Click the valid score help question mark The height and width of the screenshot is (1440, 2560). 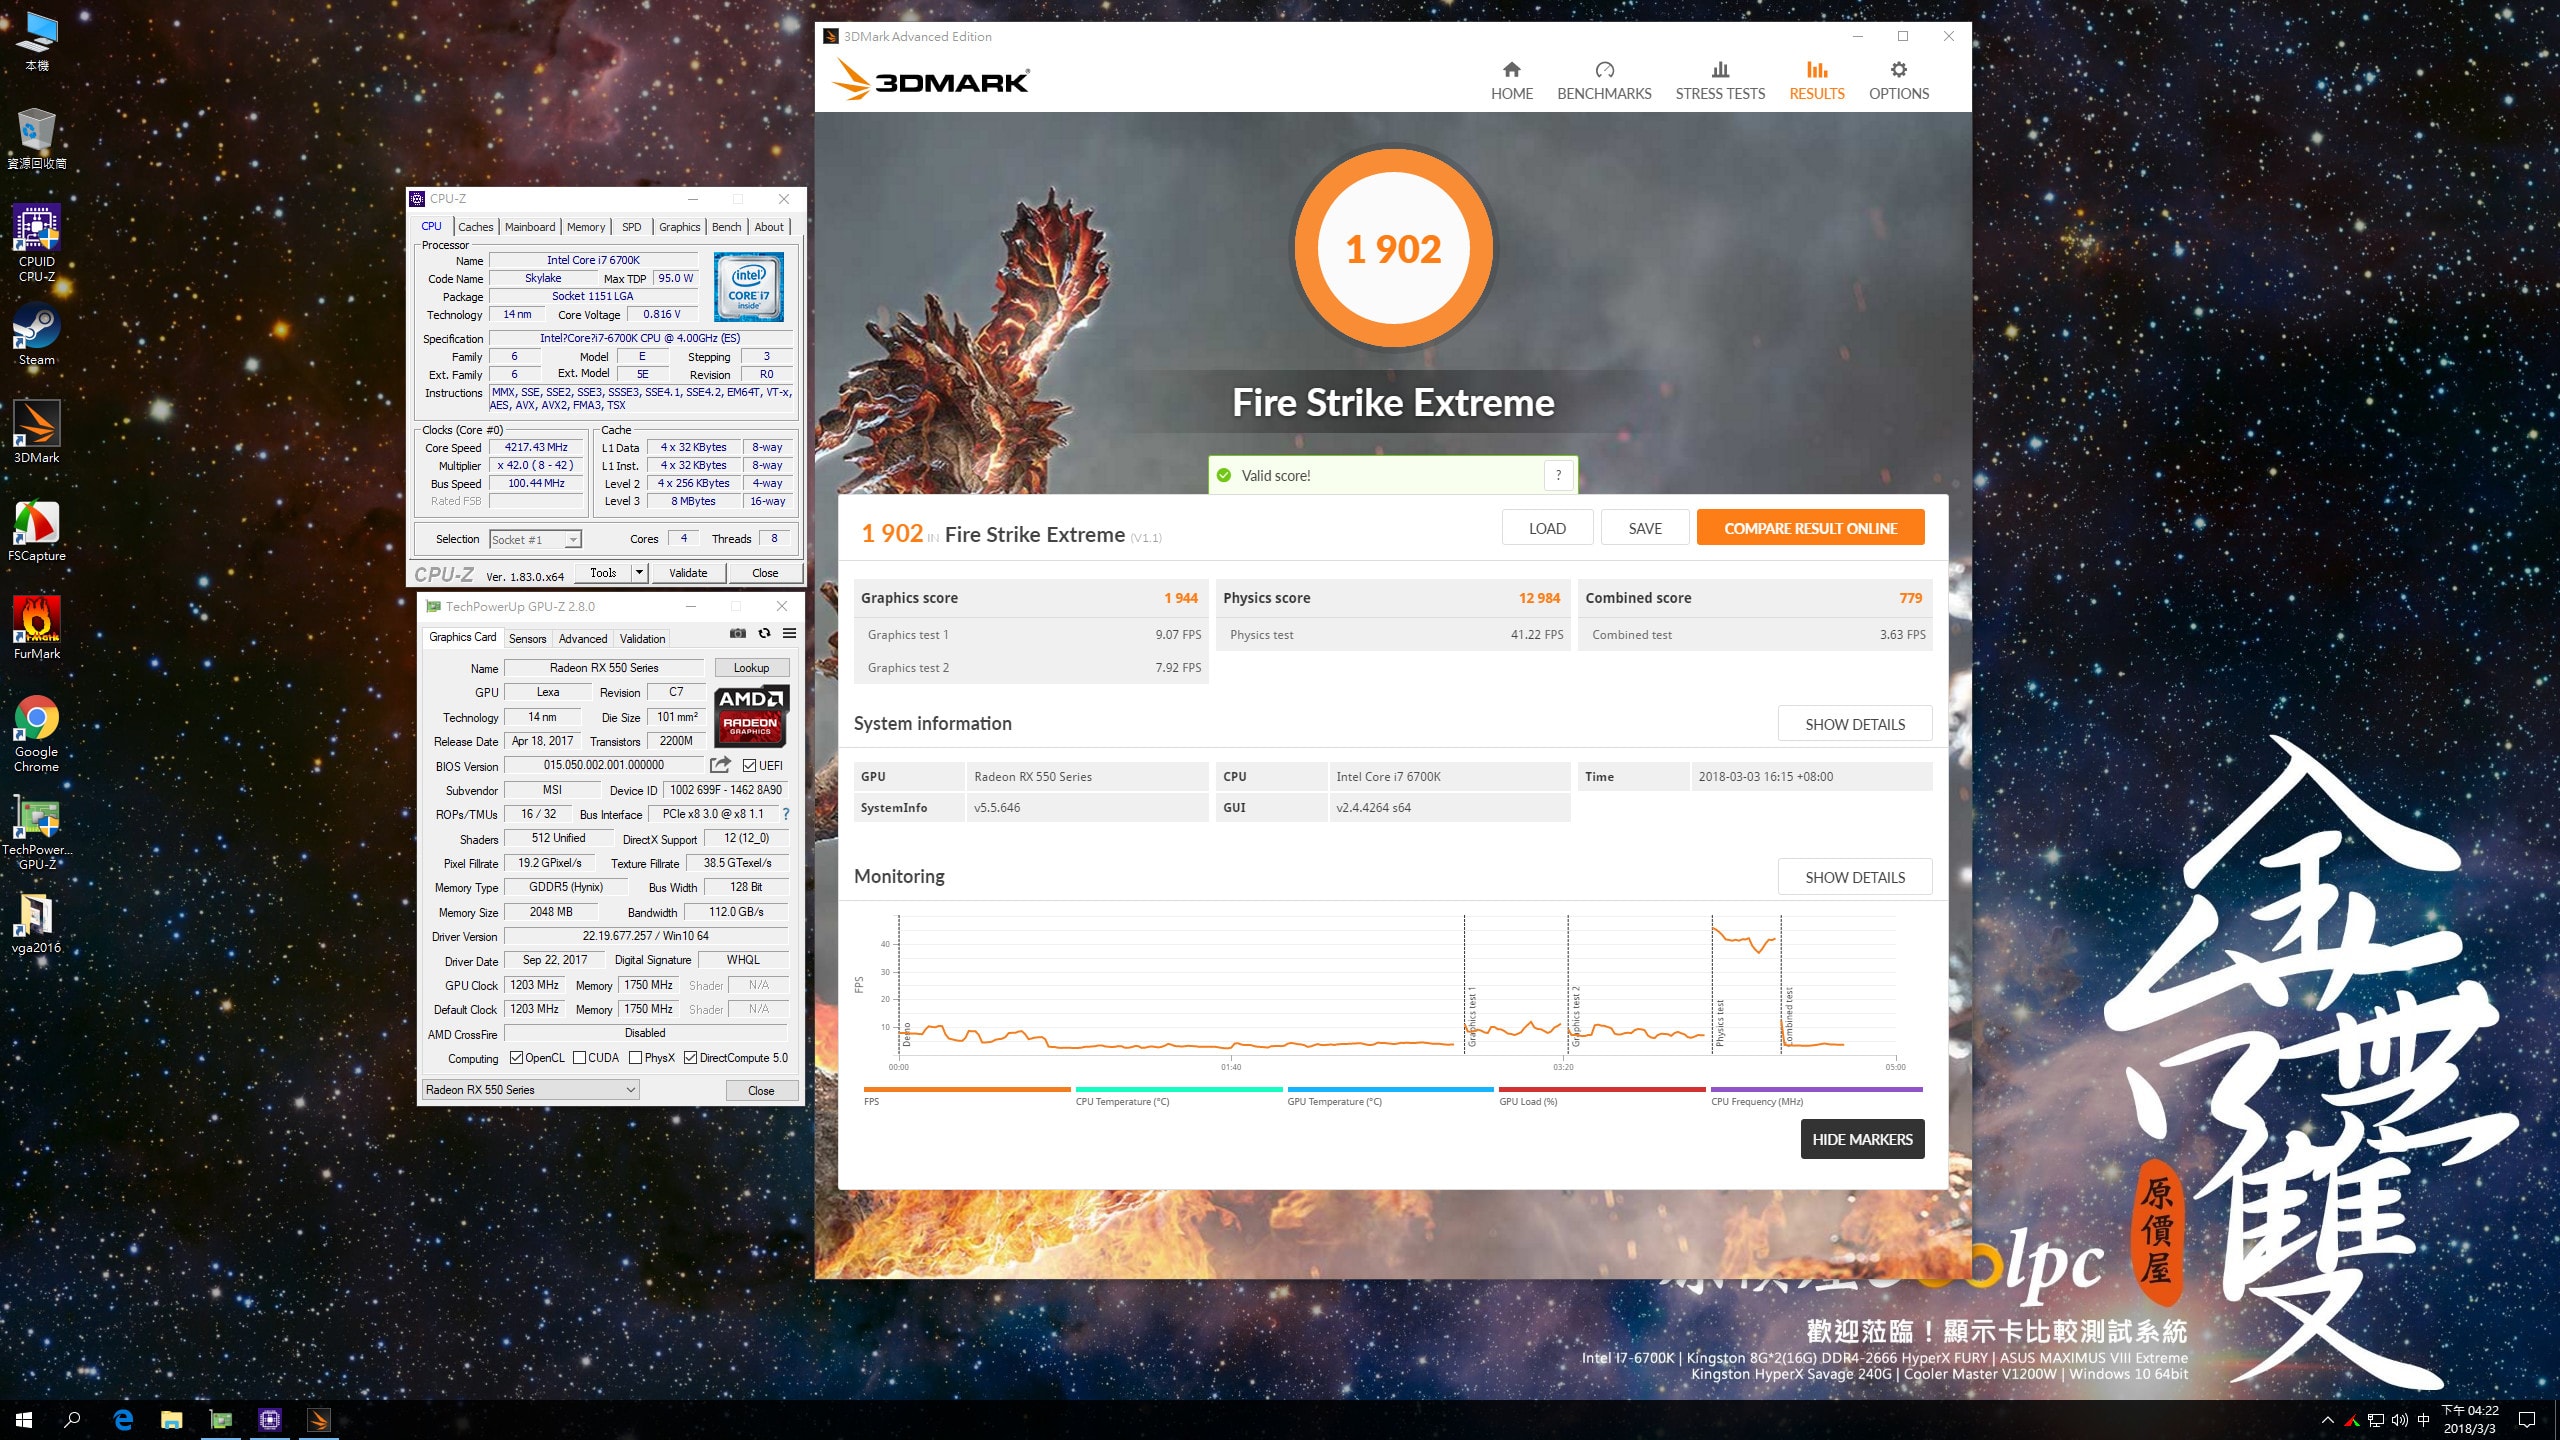(x=1558, y=475)
